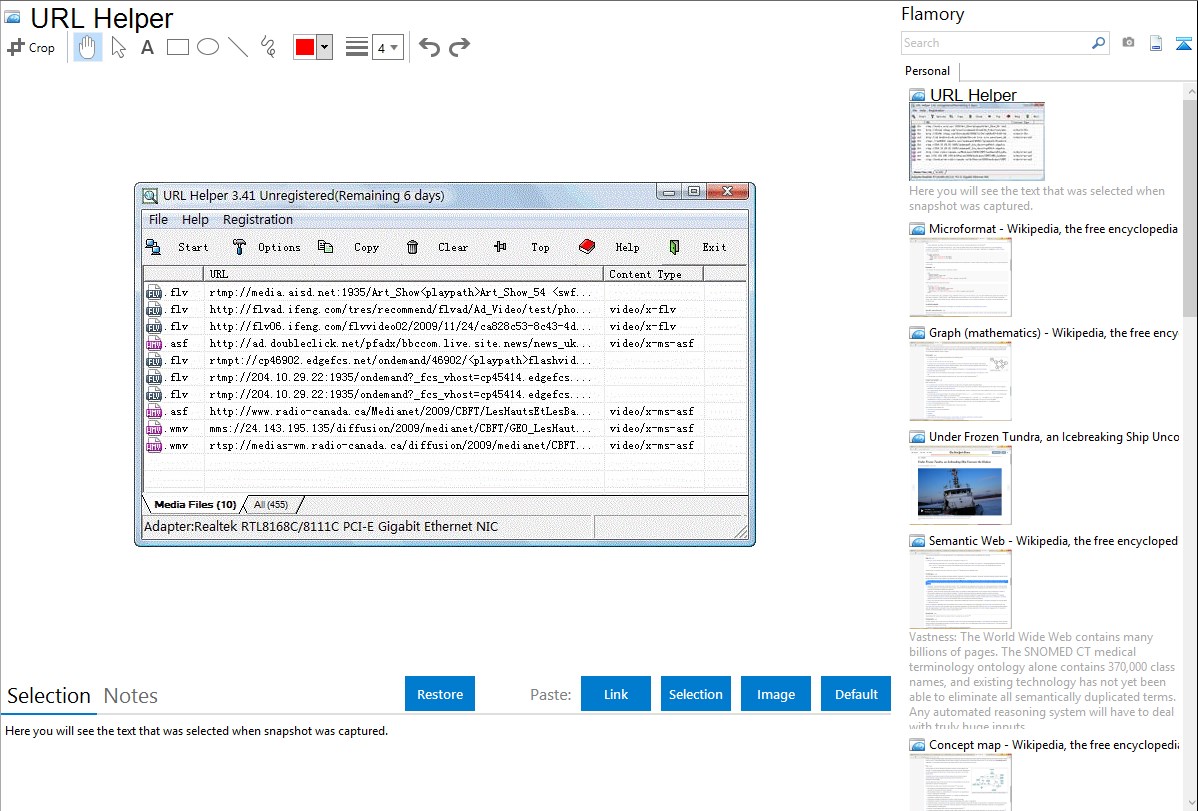Open the Registration menu
Image resolution: width=1198 pixels, height=811 pixels.
point(257,219)
